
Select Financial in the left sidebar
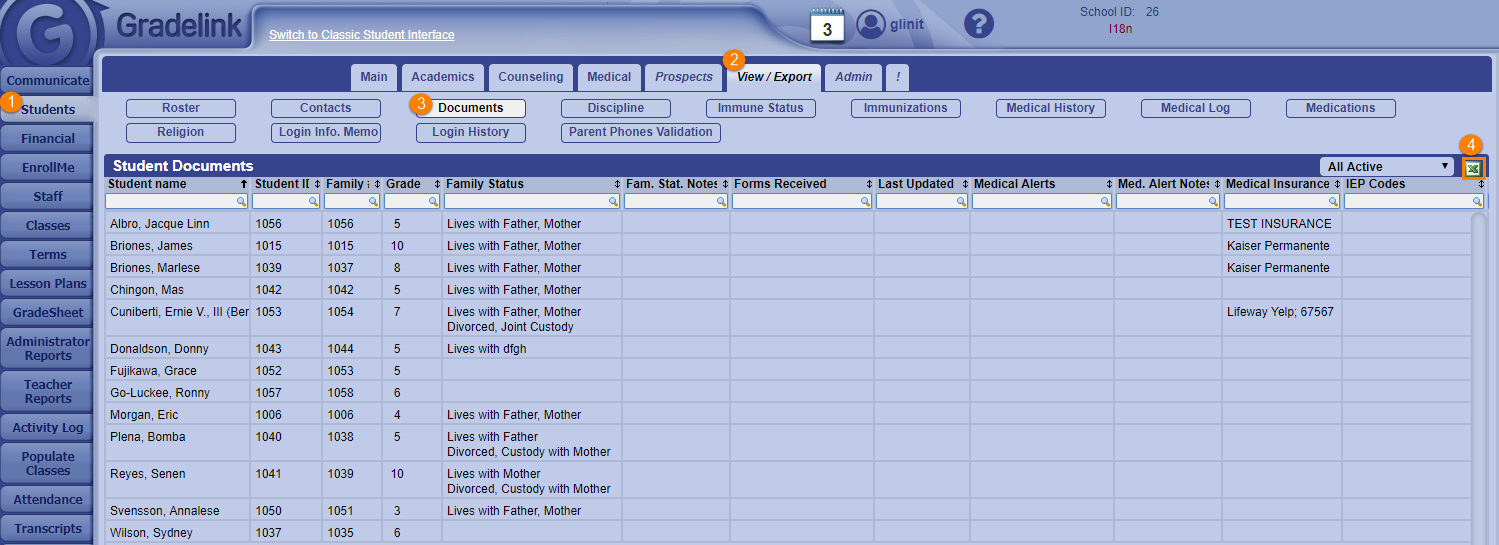[48, 139]
